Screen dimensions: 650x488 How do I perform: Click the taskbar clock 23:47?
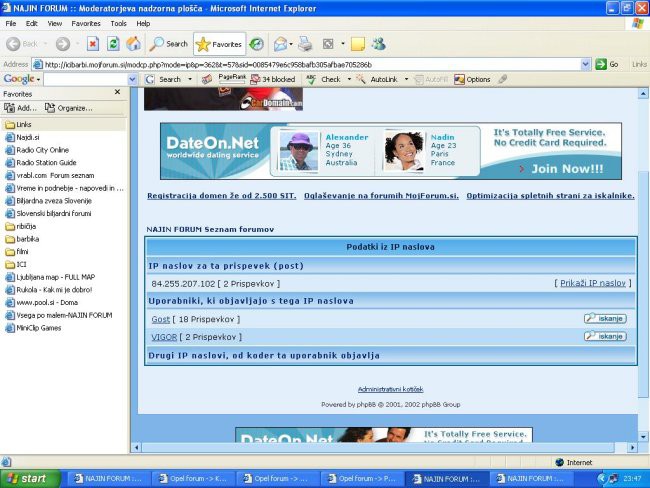[632, 478]
